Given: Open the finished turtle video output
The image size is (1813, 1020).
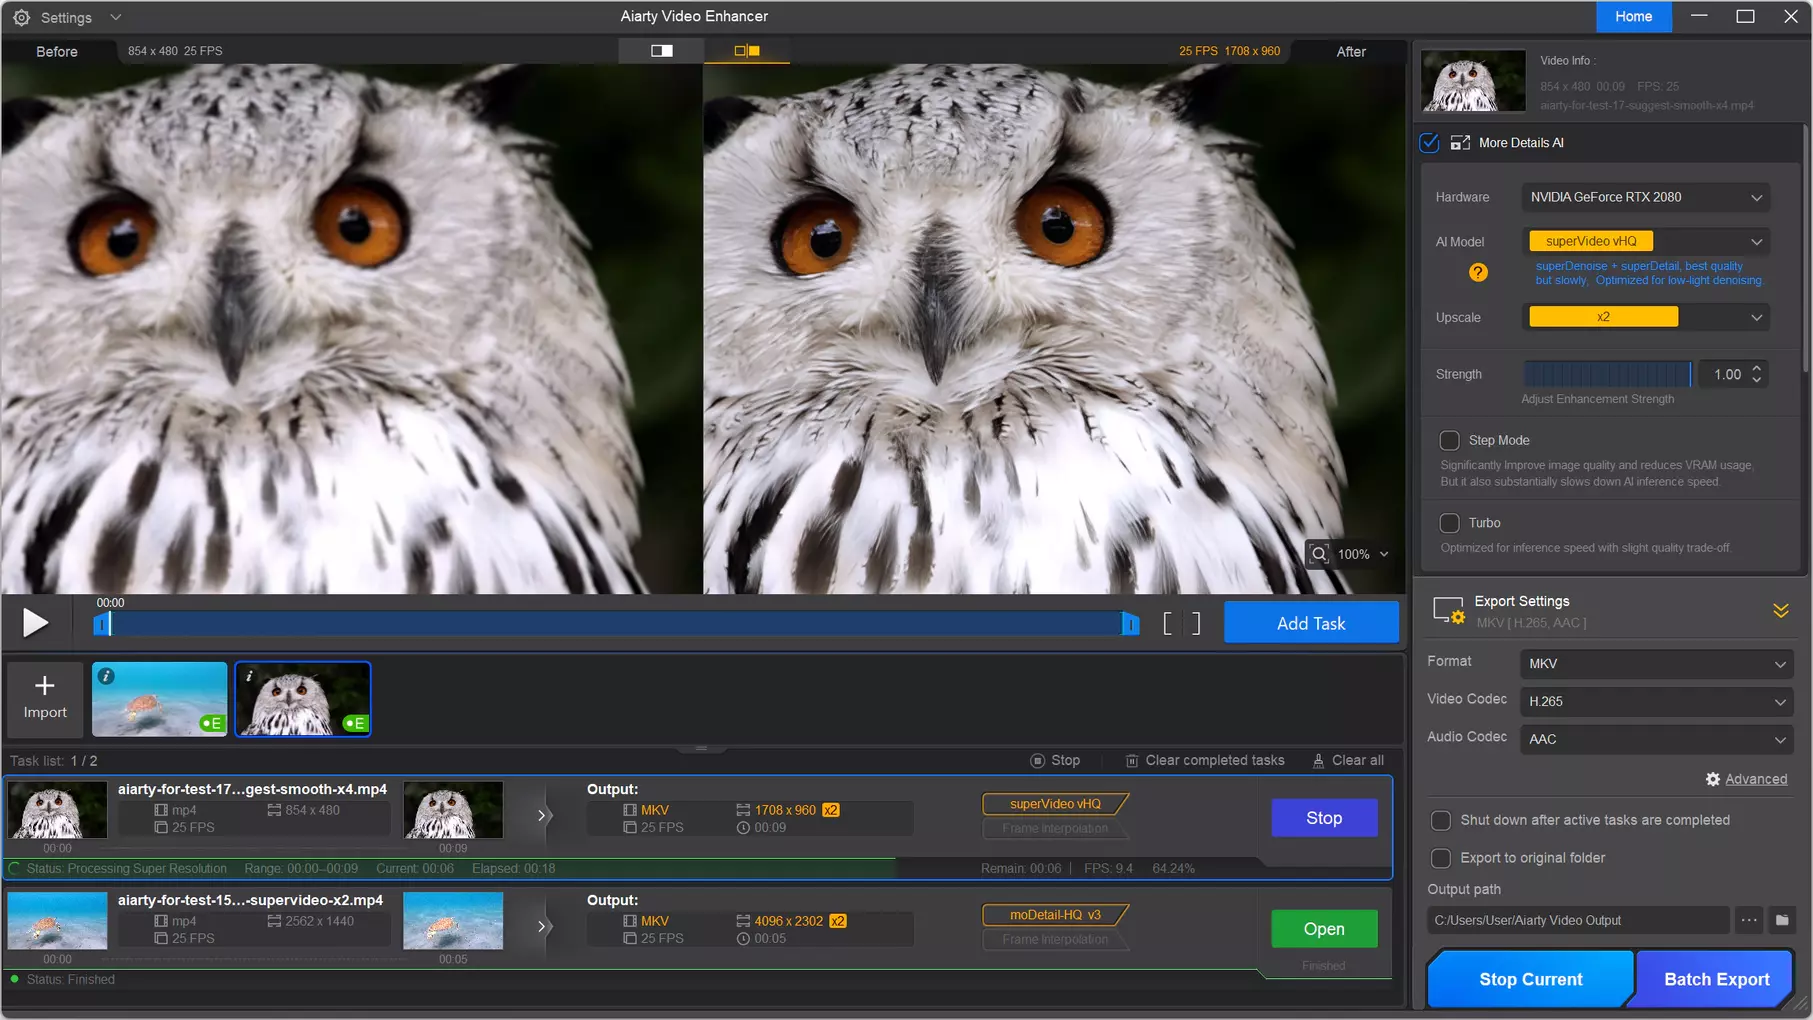Looking at the screenshot, I should point(1324,929).
